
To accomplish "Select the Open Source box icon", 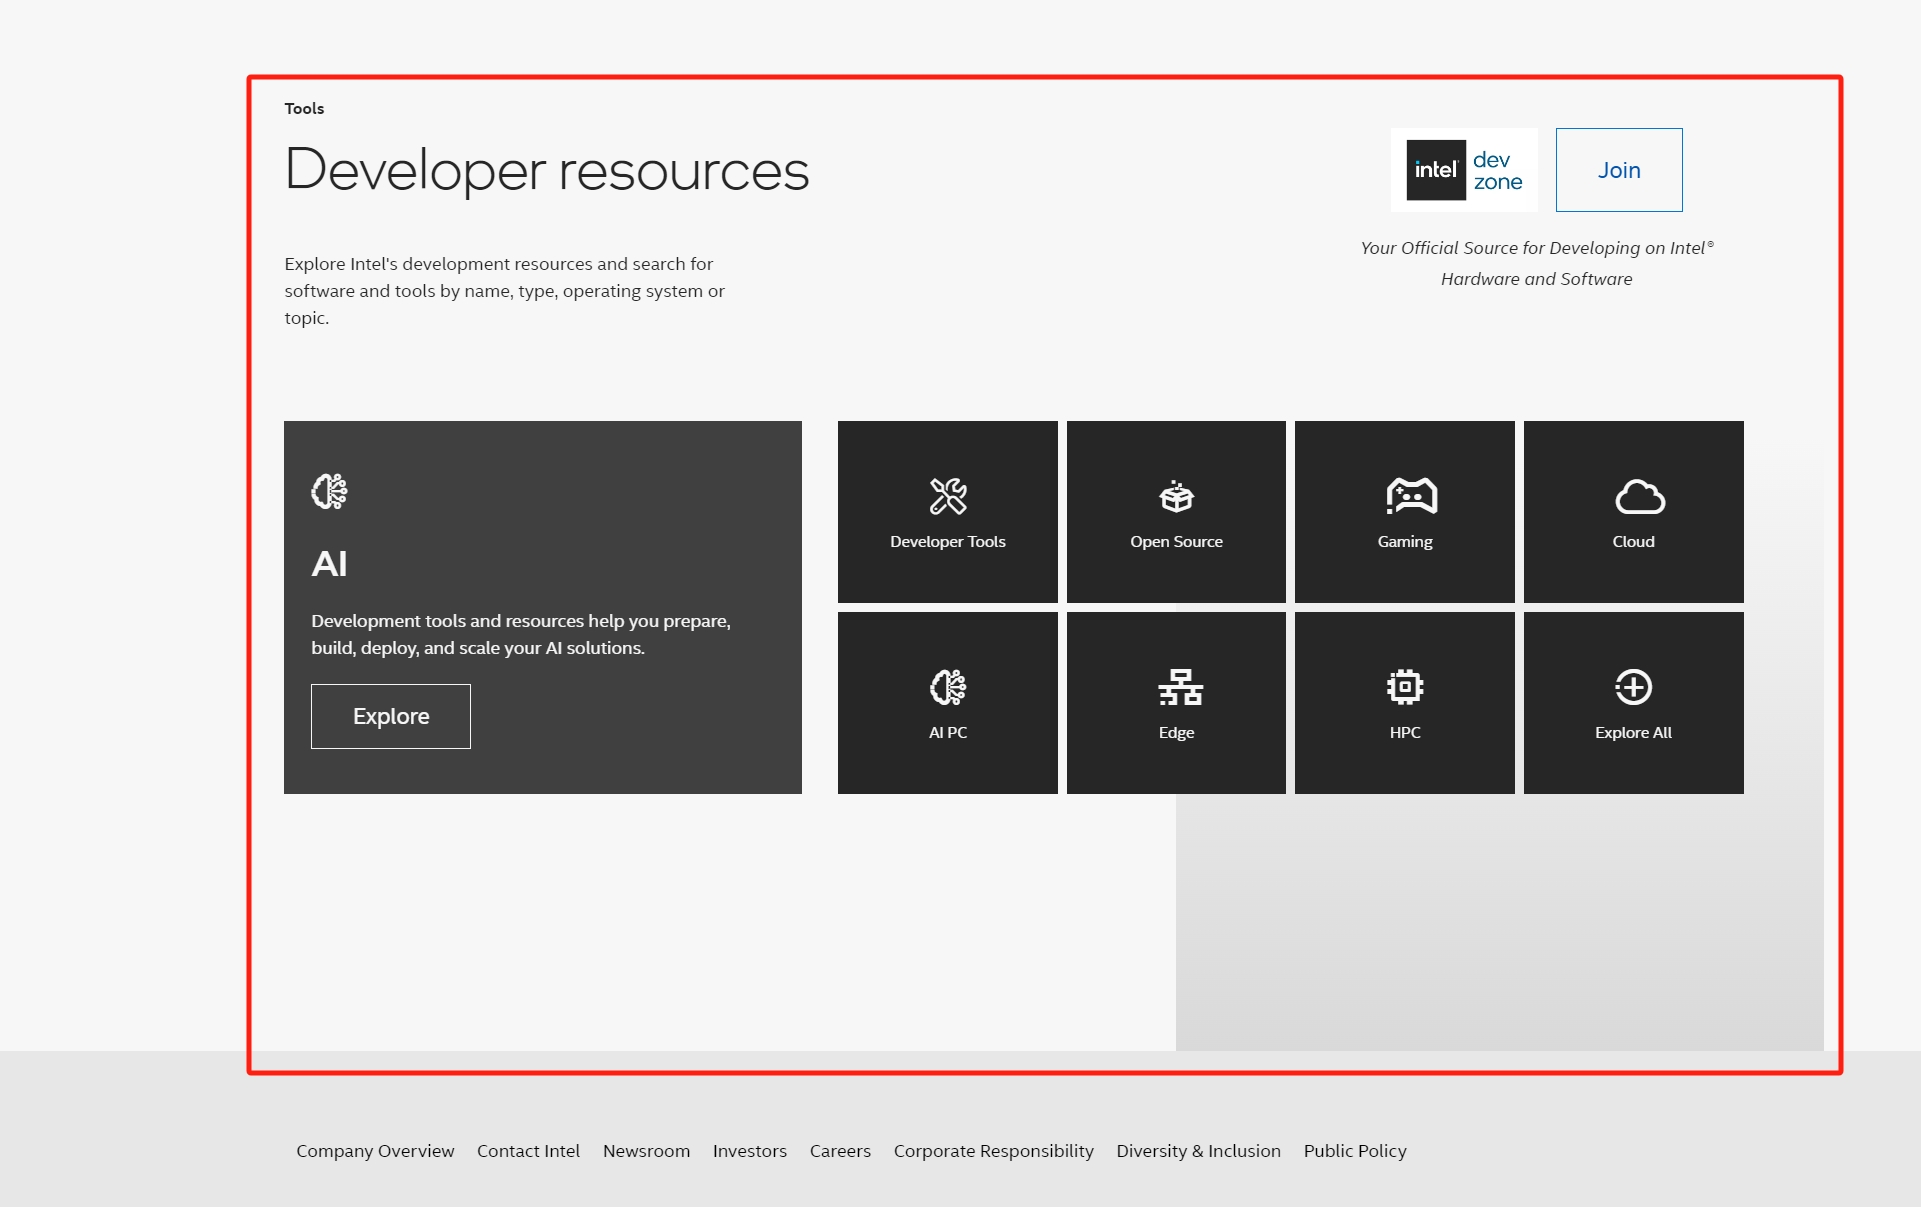I will [x=1176, y=496].
